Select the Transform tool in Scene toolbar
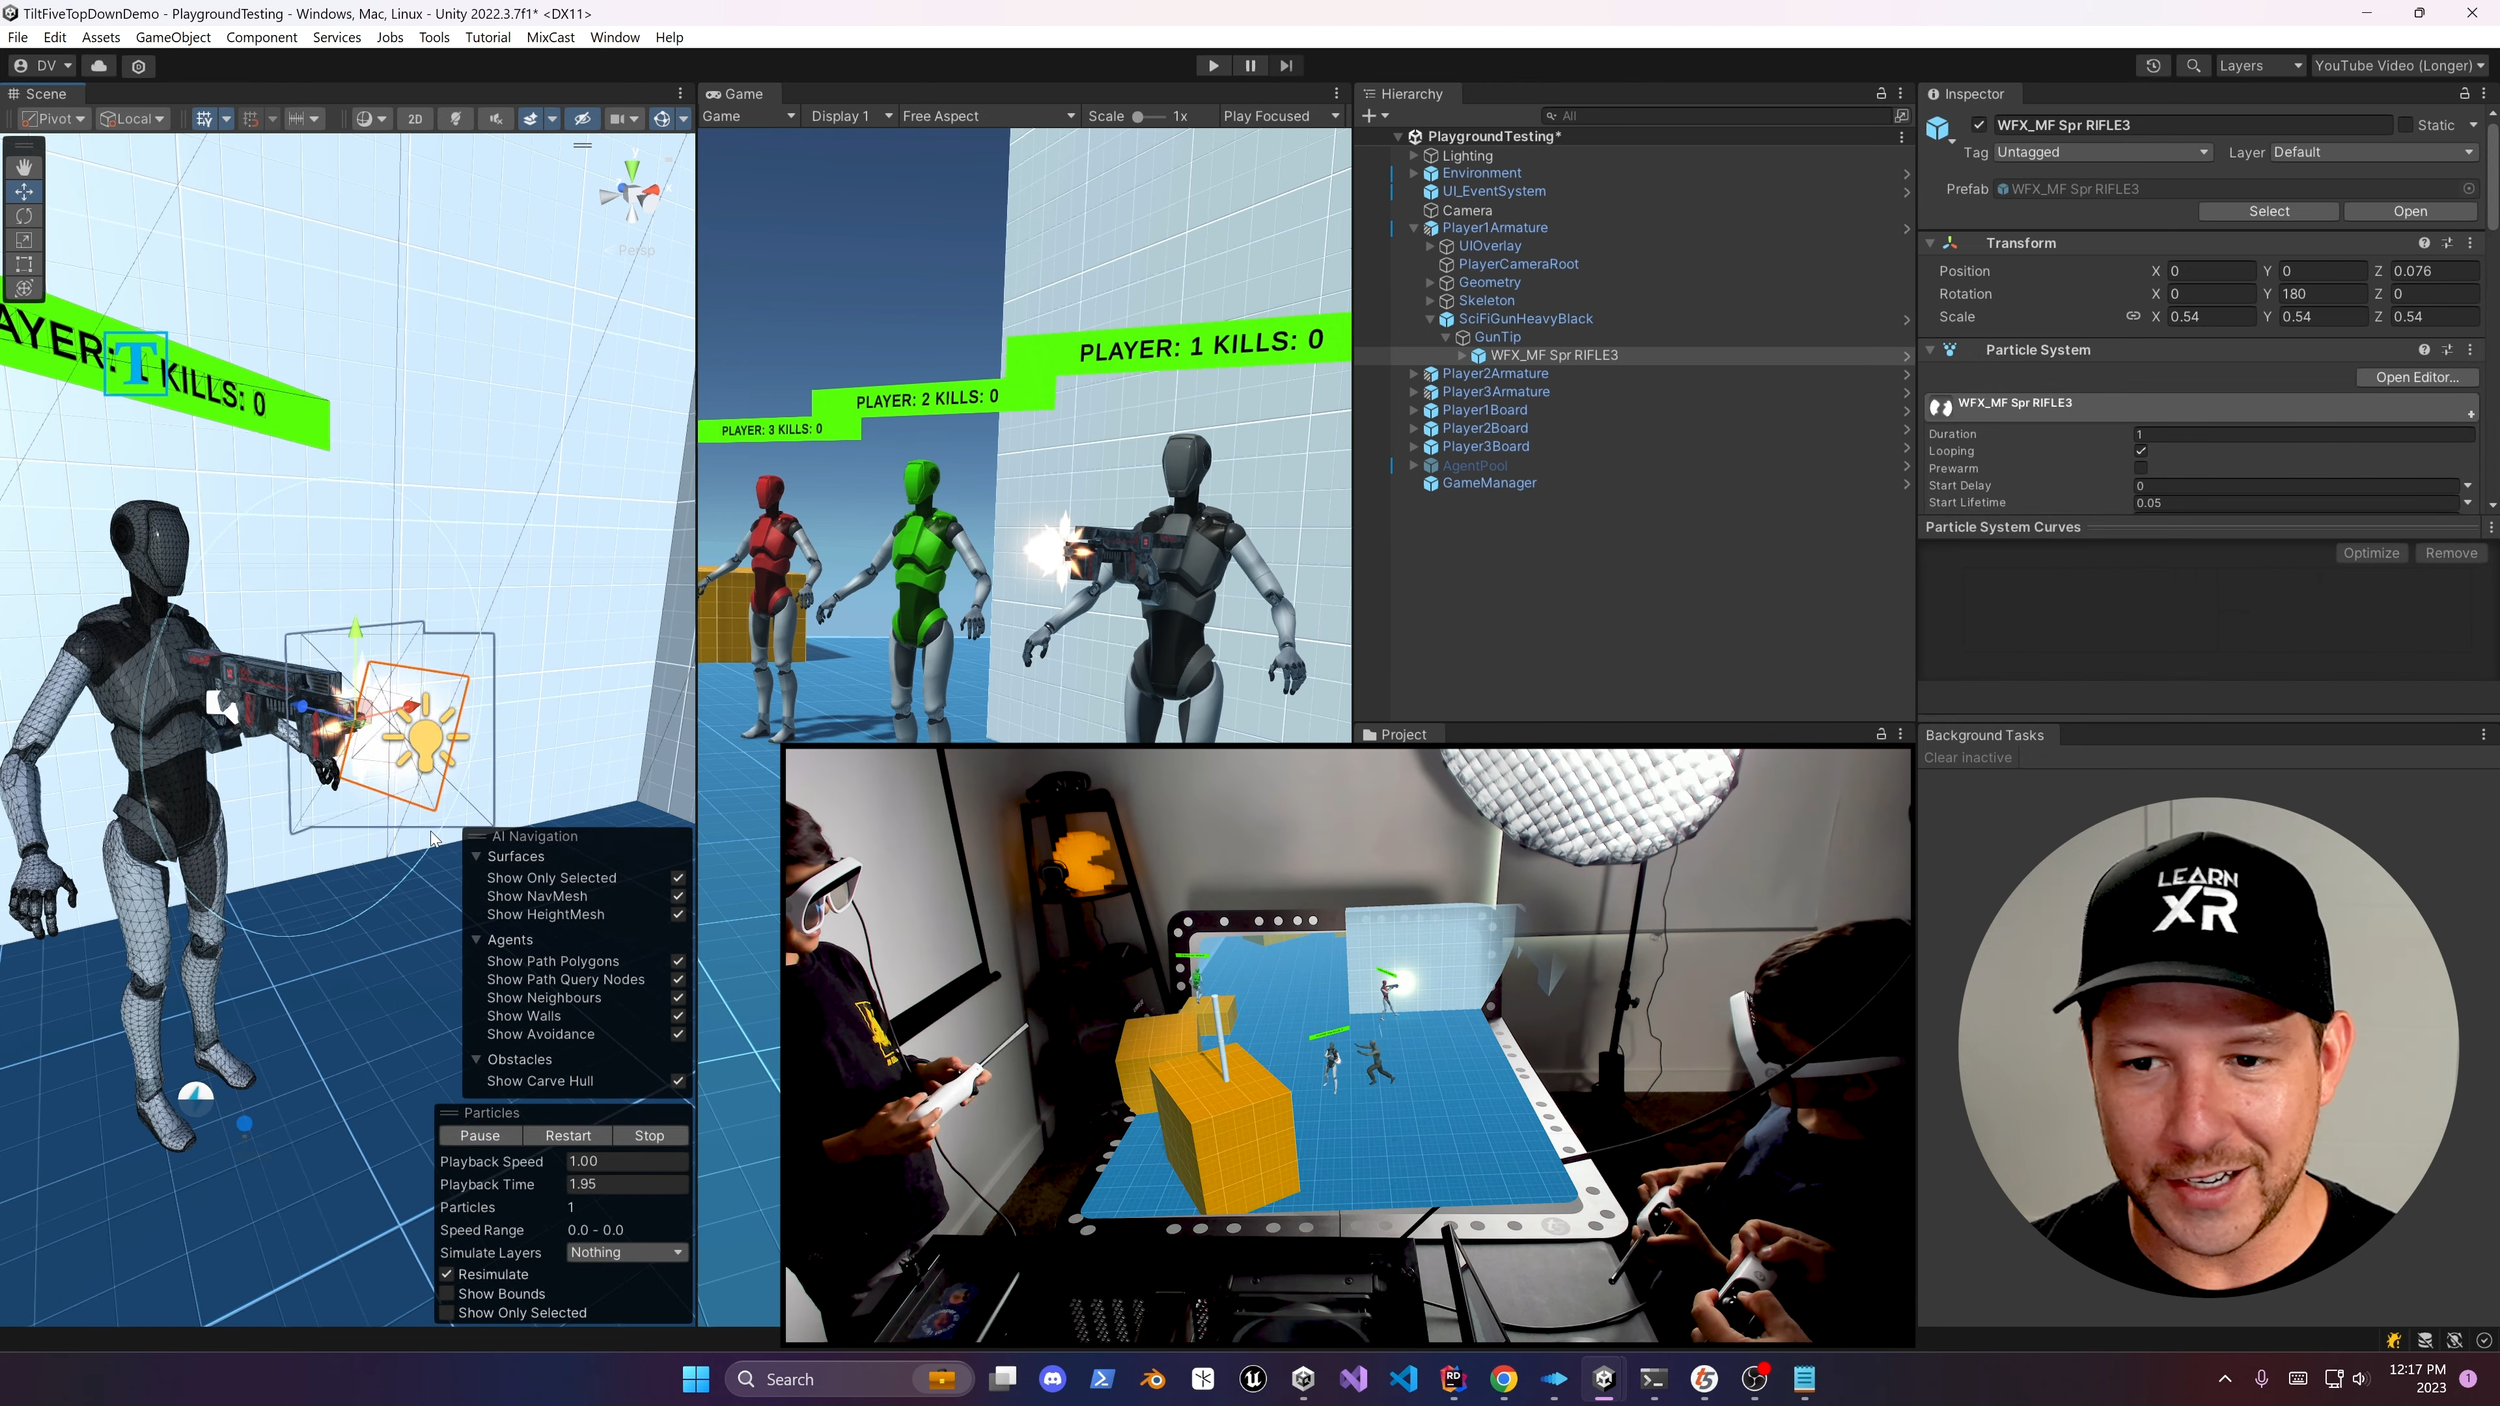This screenshot has width=2500, height=1406. [x=24, y=288]
